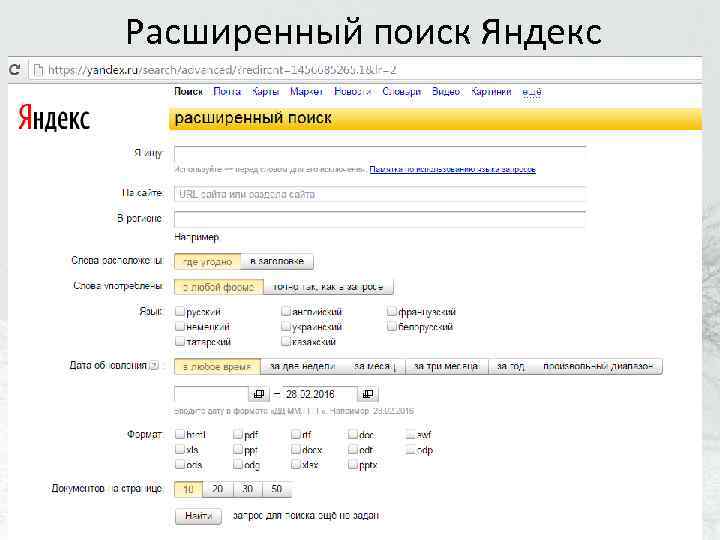The height and width of the screenshot is (540, 720).
Task: Click the help icon next to update date
Action: (x=154, y=366)
